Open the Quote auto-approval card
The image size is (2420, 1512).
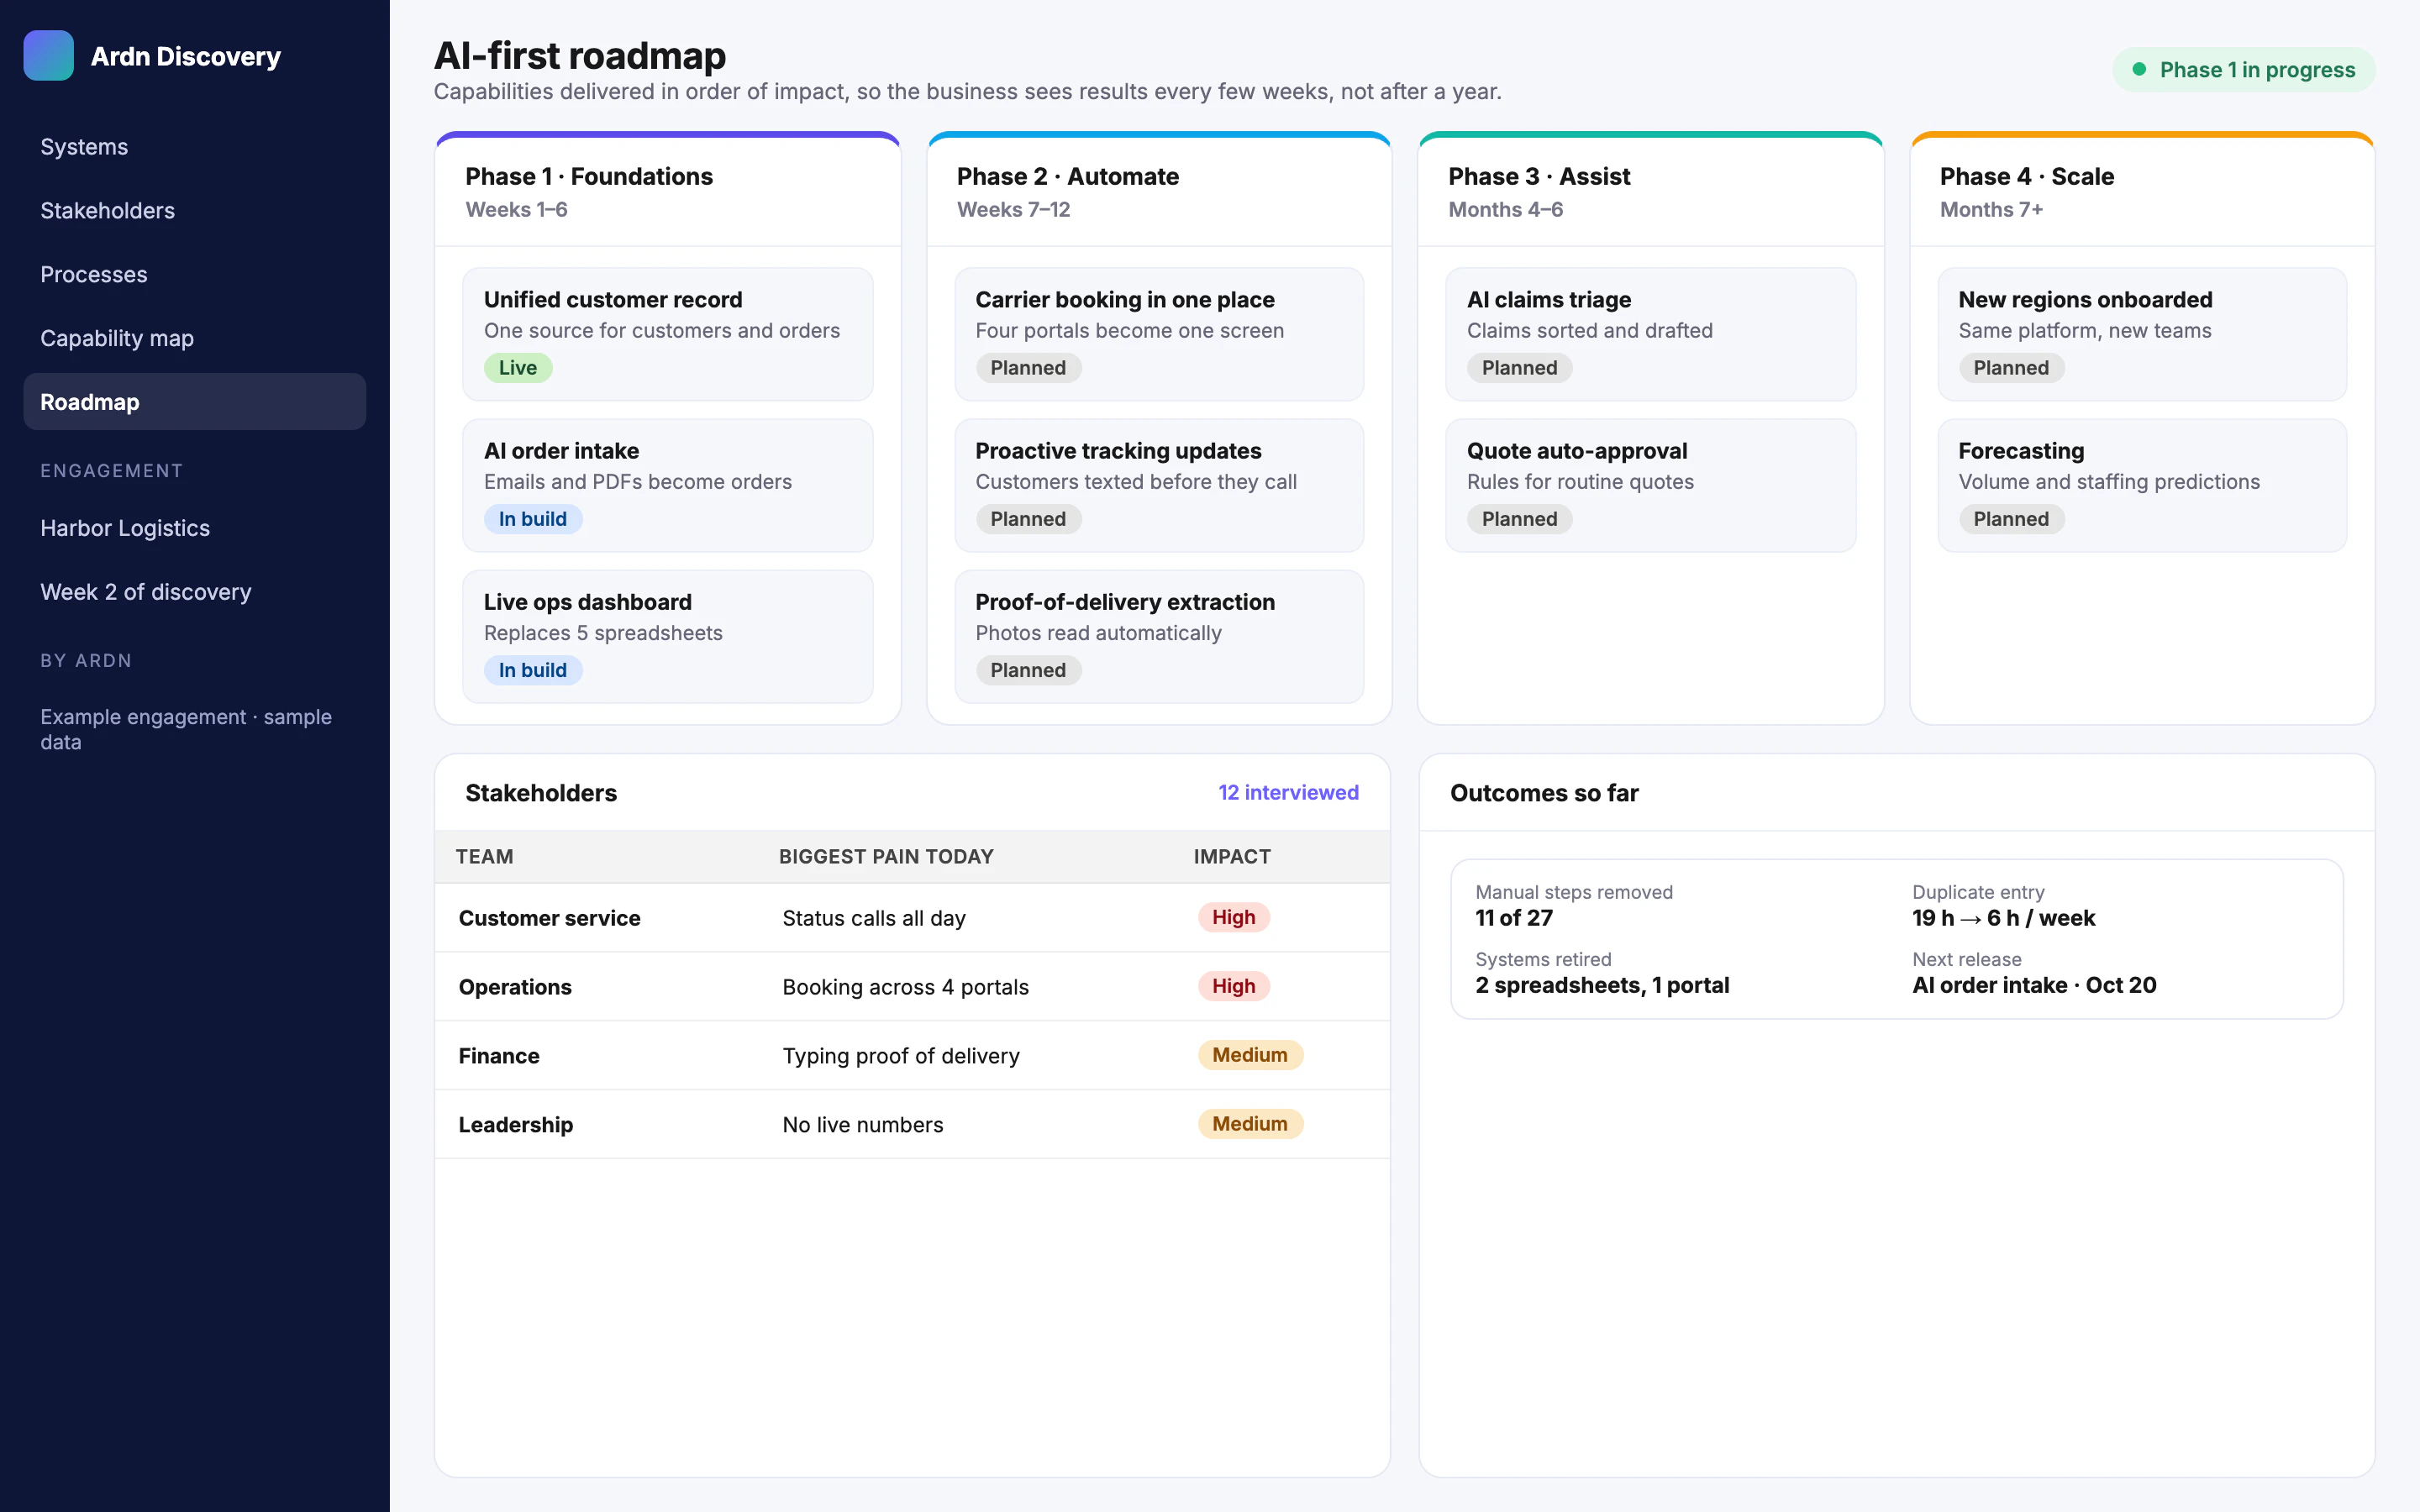coord(1650,485)
